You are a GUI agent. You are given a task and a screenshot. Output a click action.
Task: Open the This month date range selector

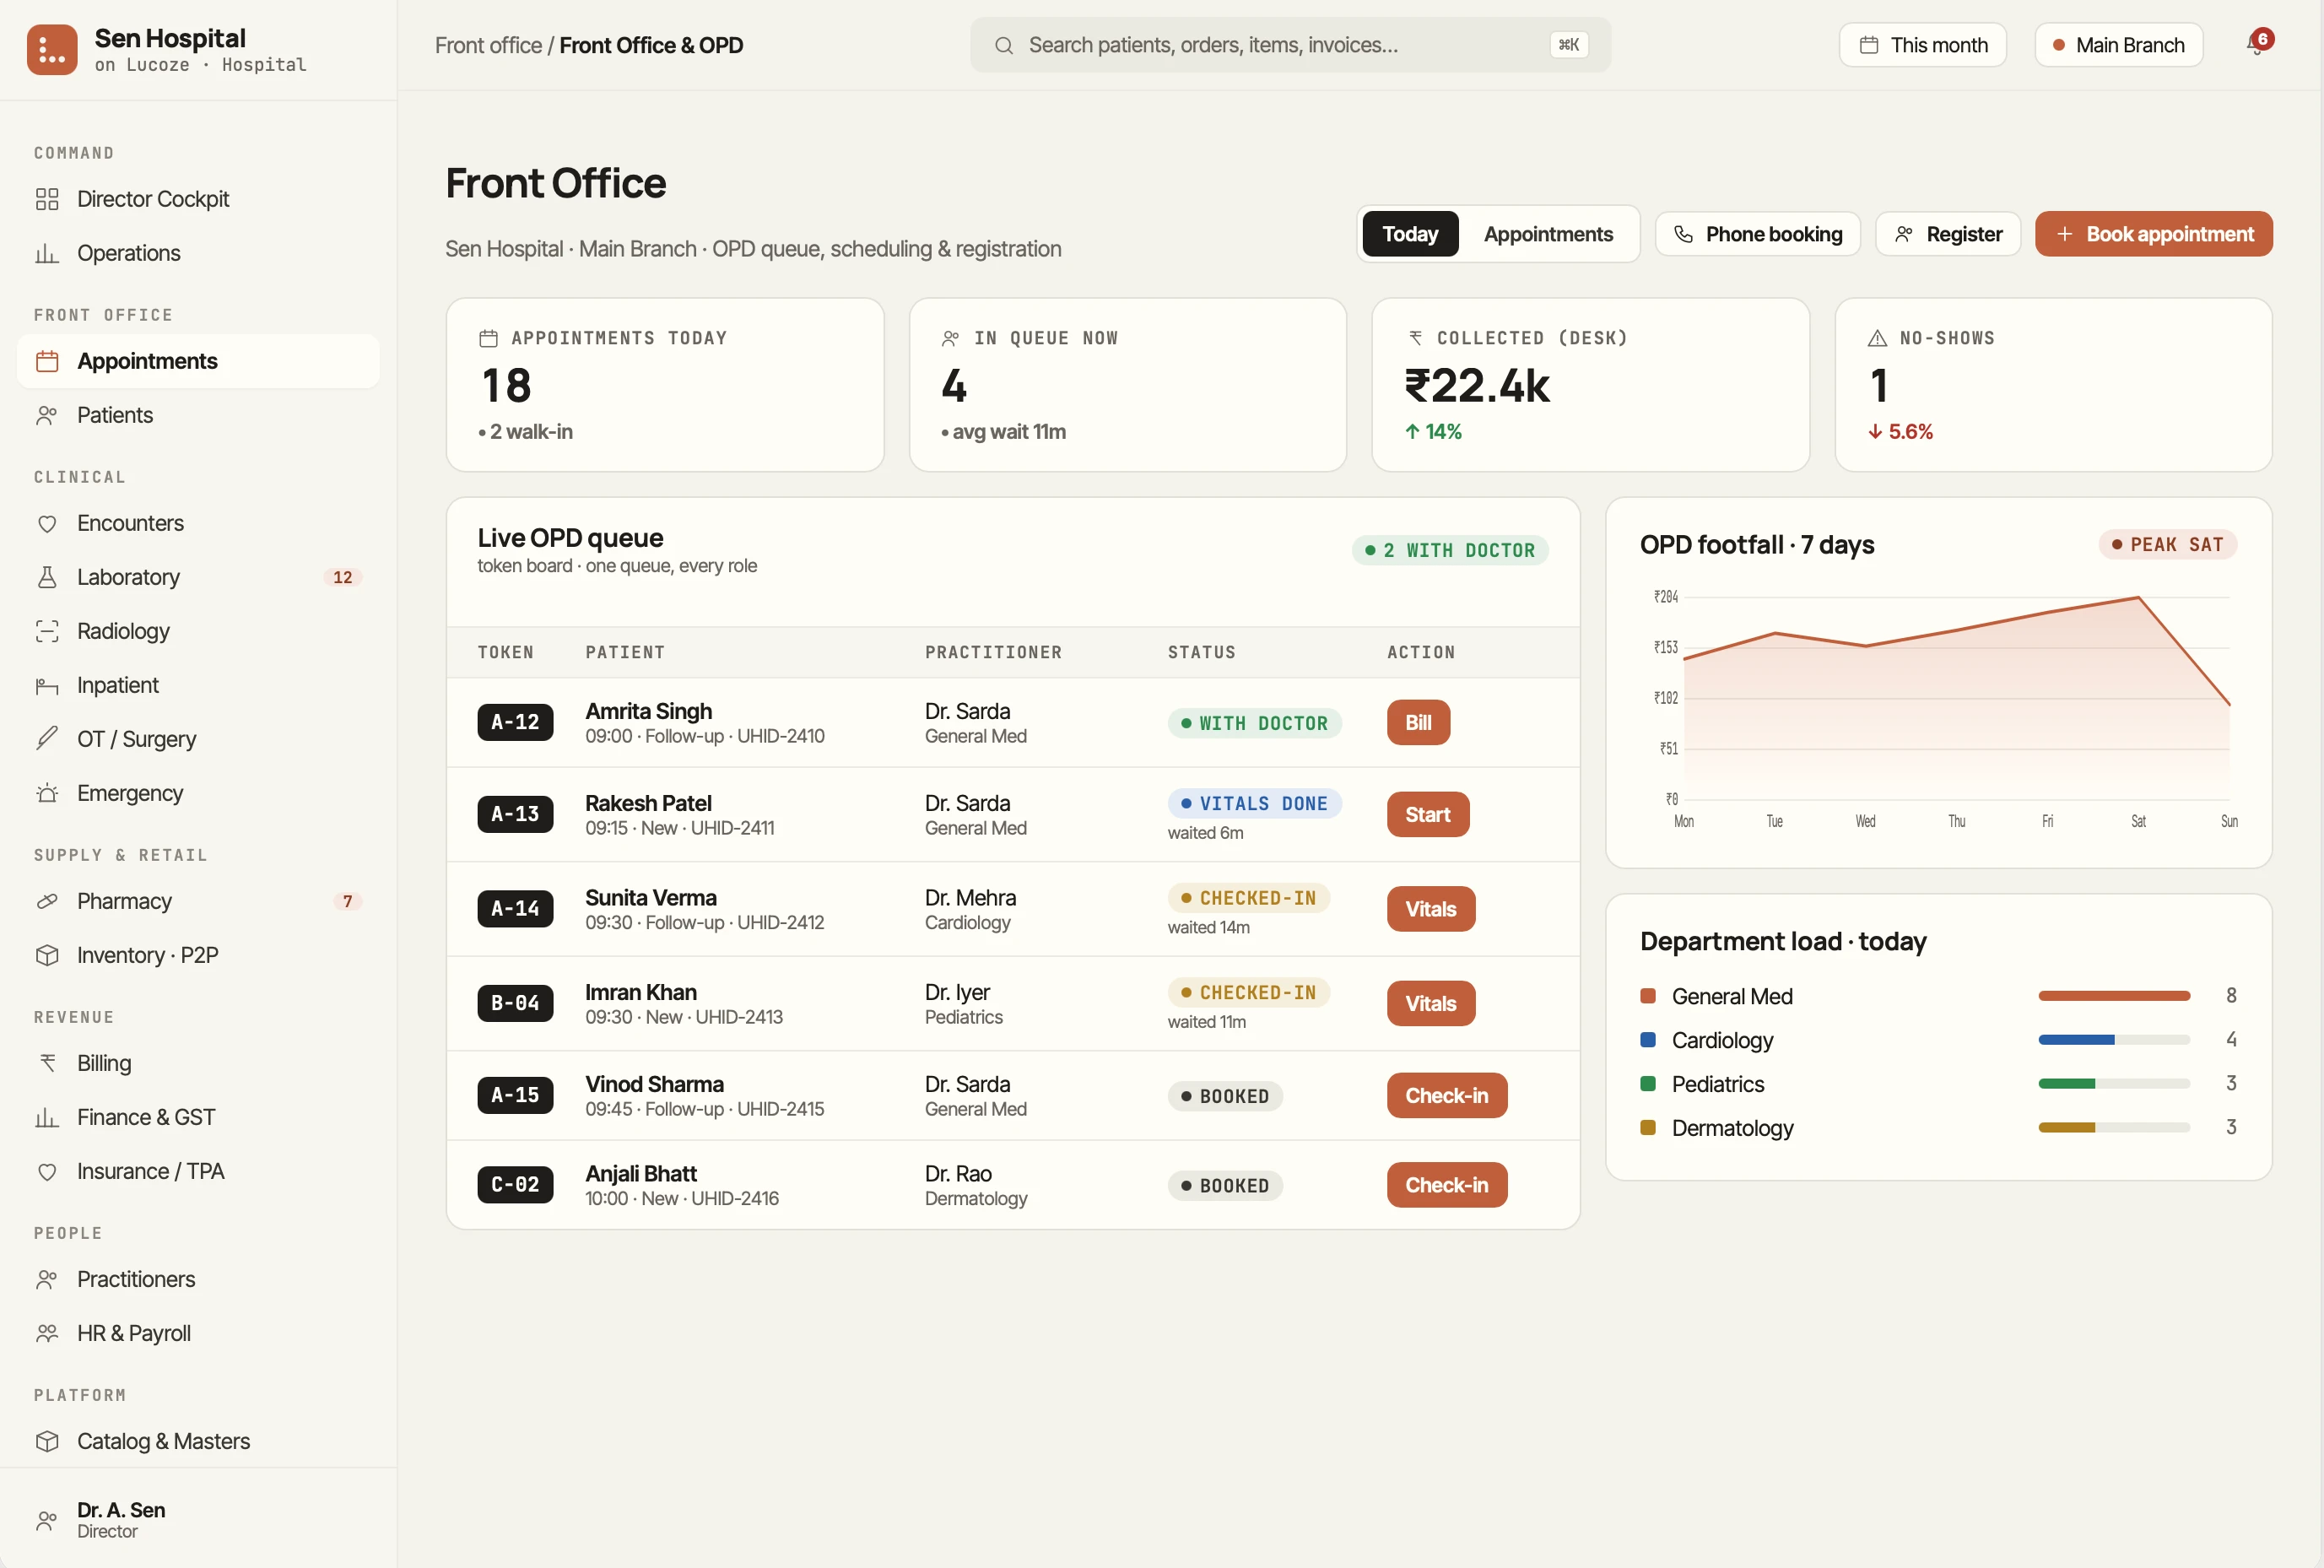click(x=1922, y=45)
